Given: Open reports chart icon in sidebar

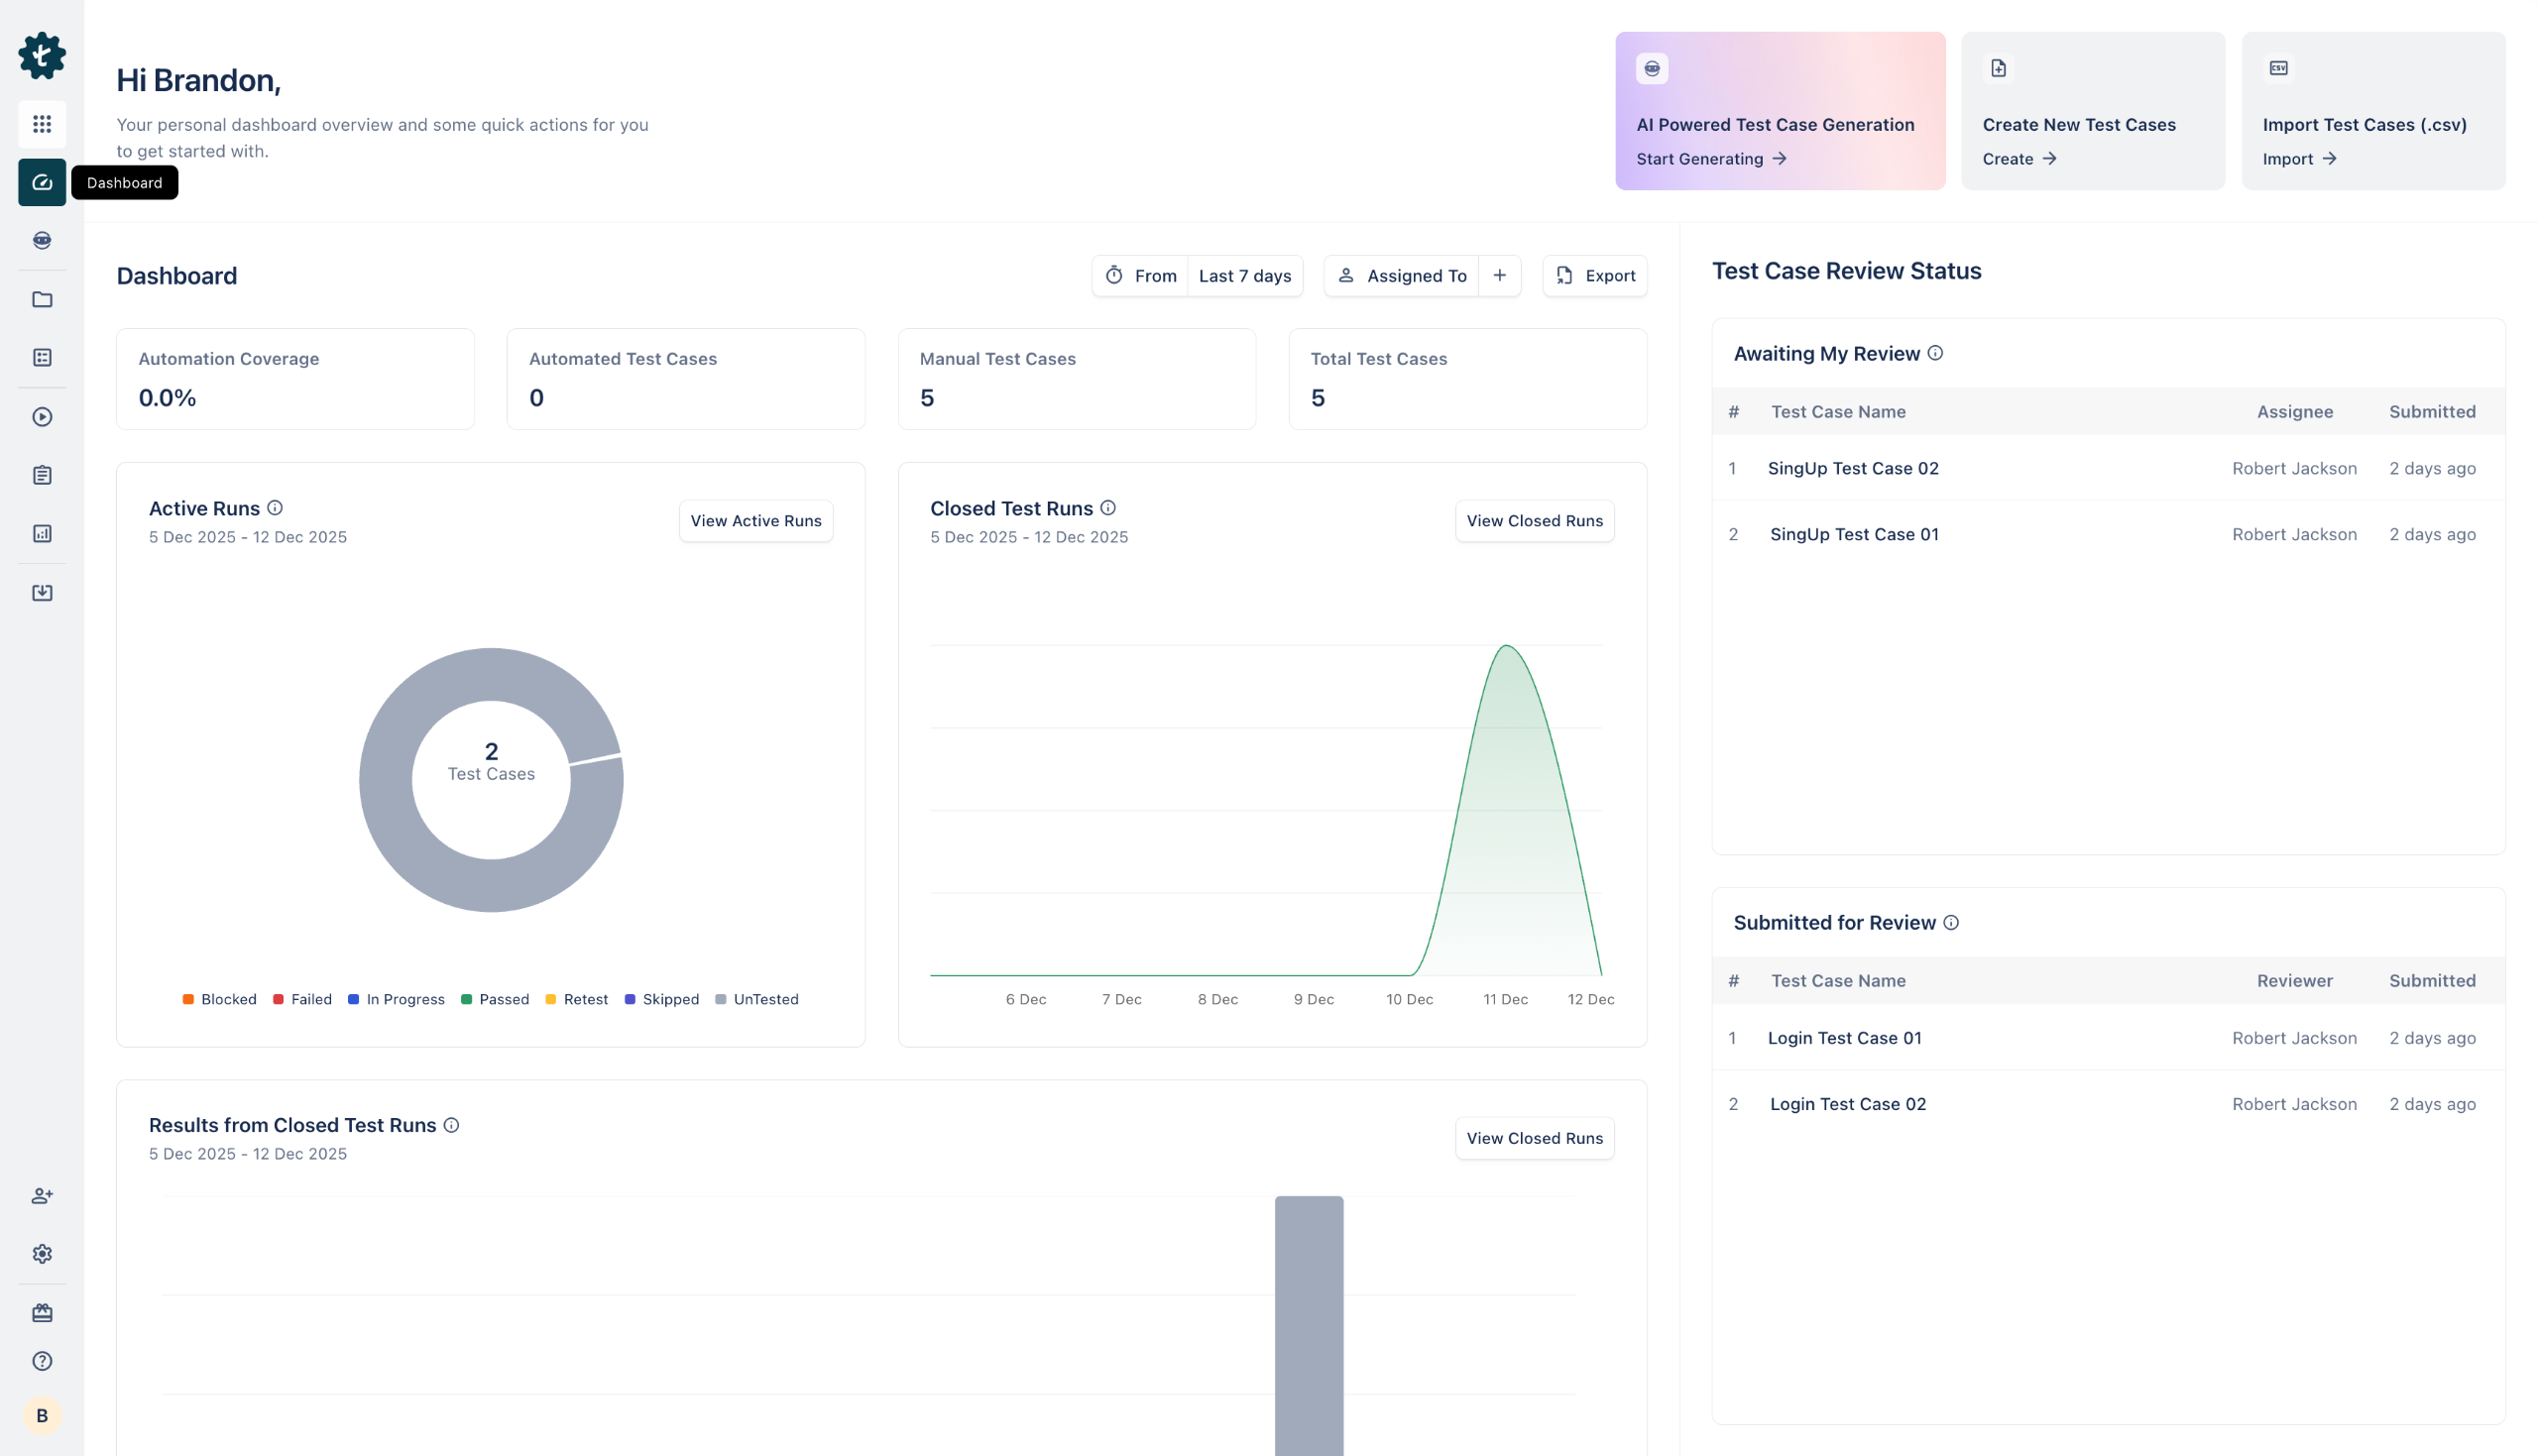Looking at the screenshot, I should coord(42,533).
